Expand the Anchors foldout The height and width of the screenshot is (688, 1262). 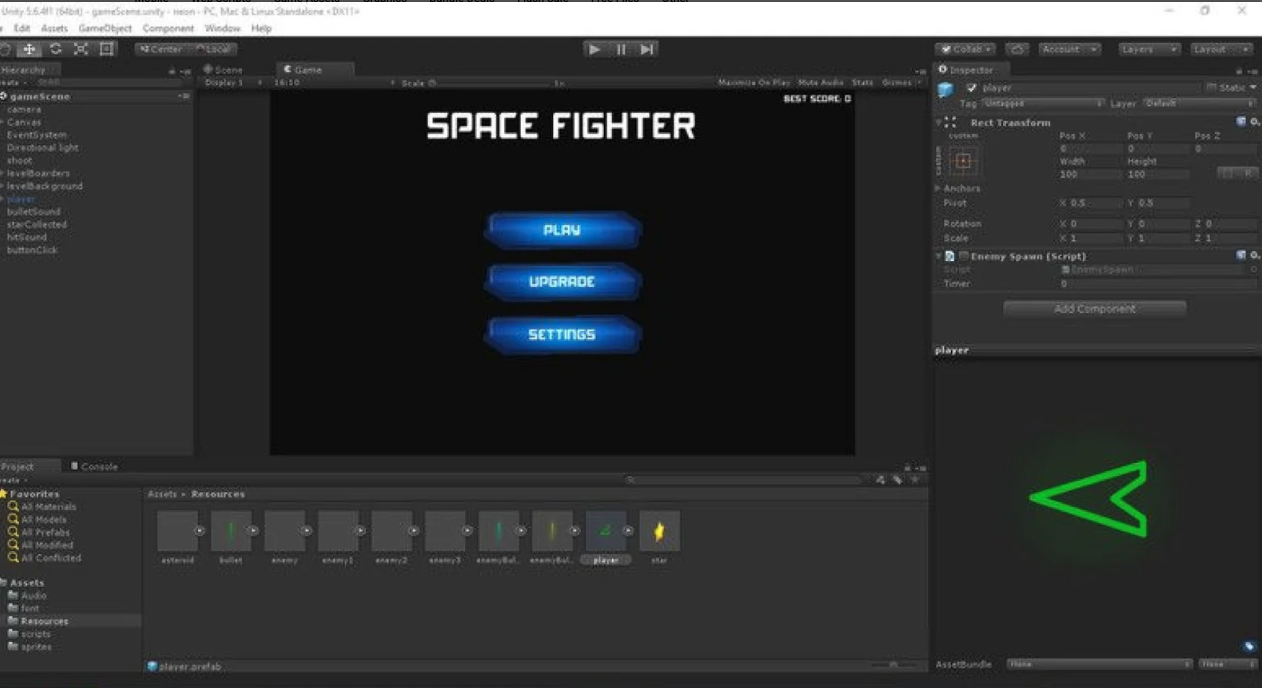[938, 188]
